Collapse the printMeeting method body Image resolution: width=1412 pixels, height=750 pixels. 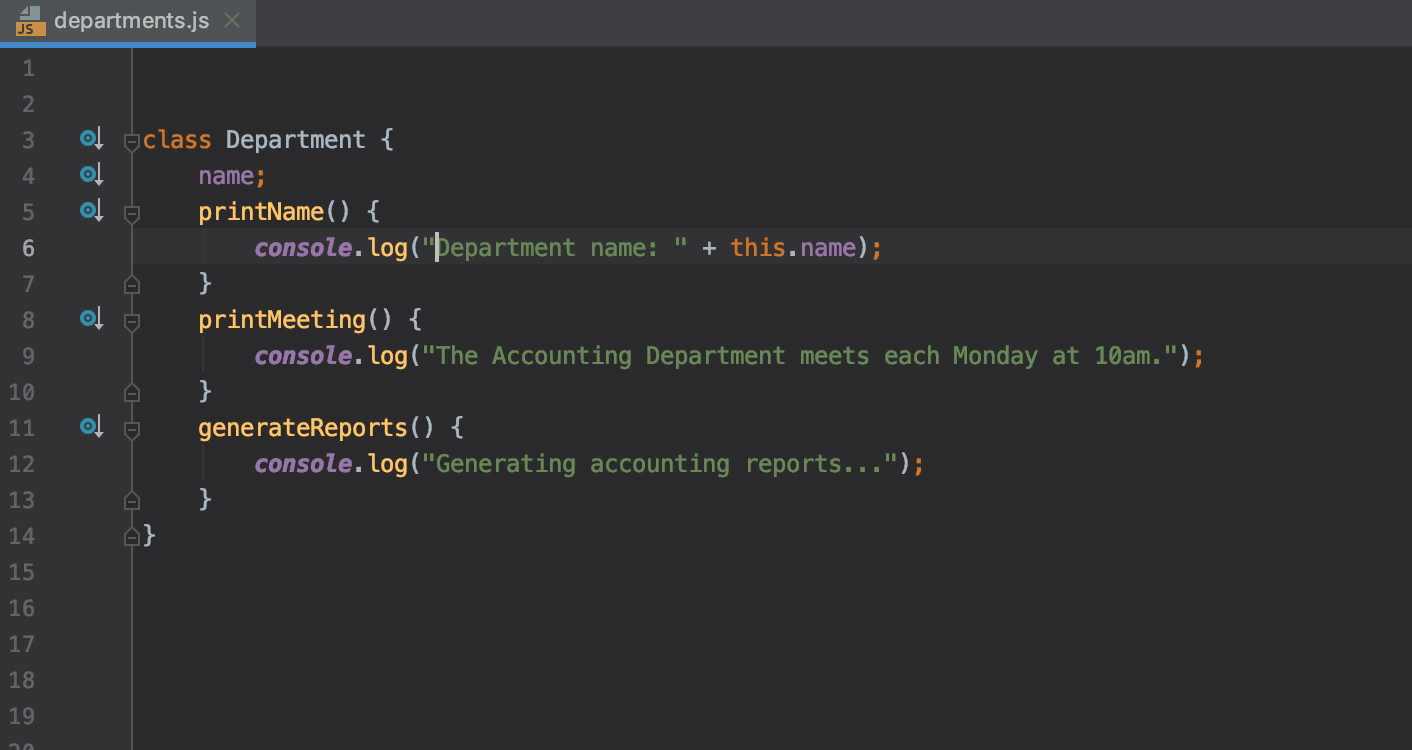(131, 320)
